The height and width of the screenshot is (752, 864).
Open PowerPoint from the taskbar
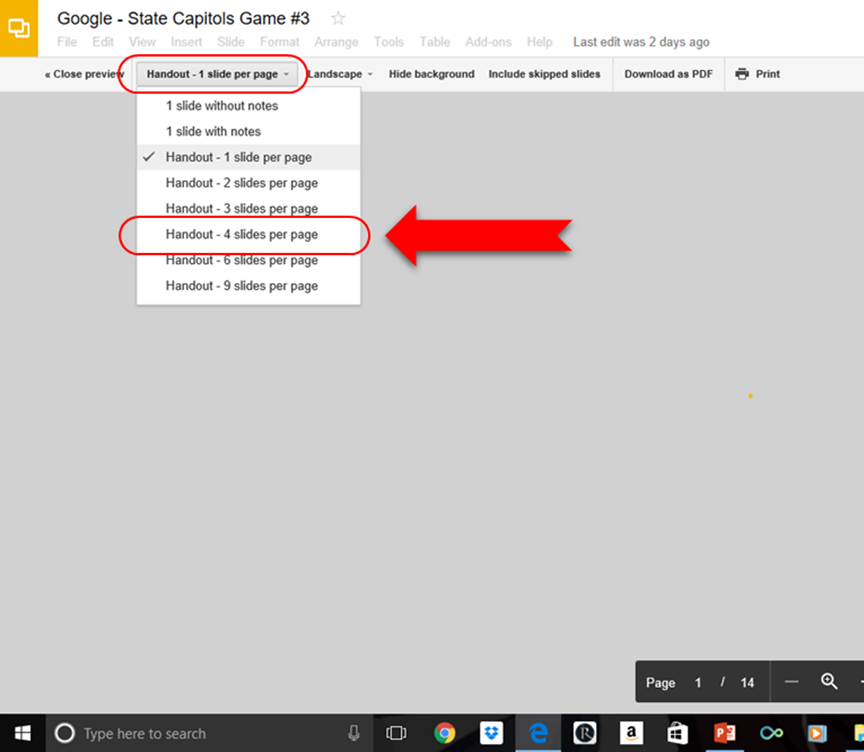click(725, 733)
